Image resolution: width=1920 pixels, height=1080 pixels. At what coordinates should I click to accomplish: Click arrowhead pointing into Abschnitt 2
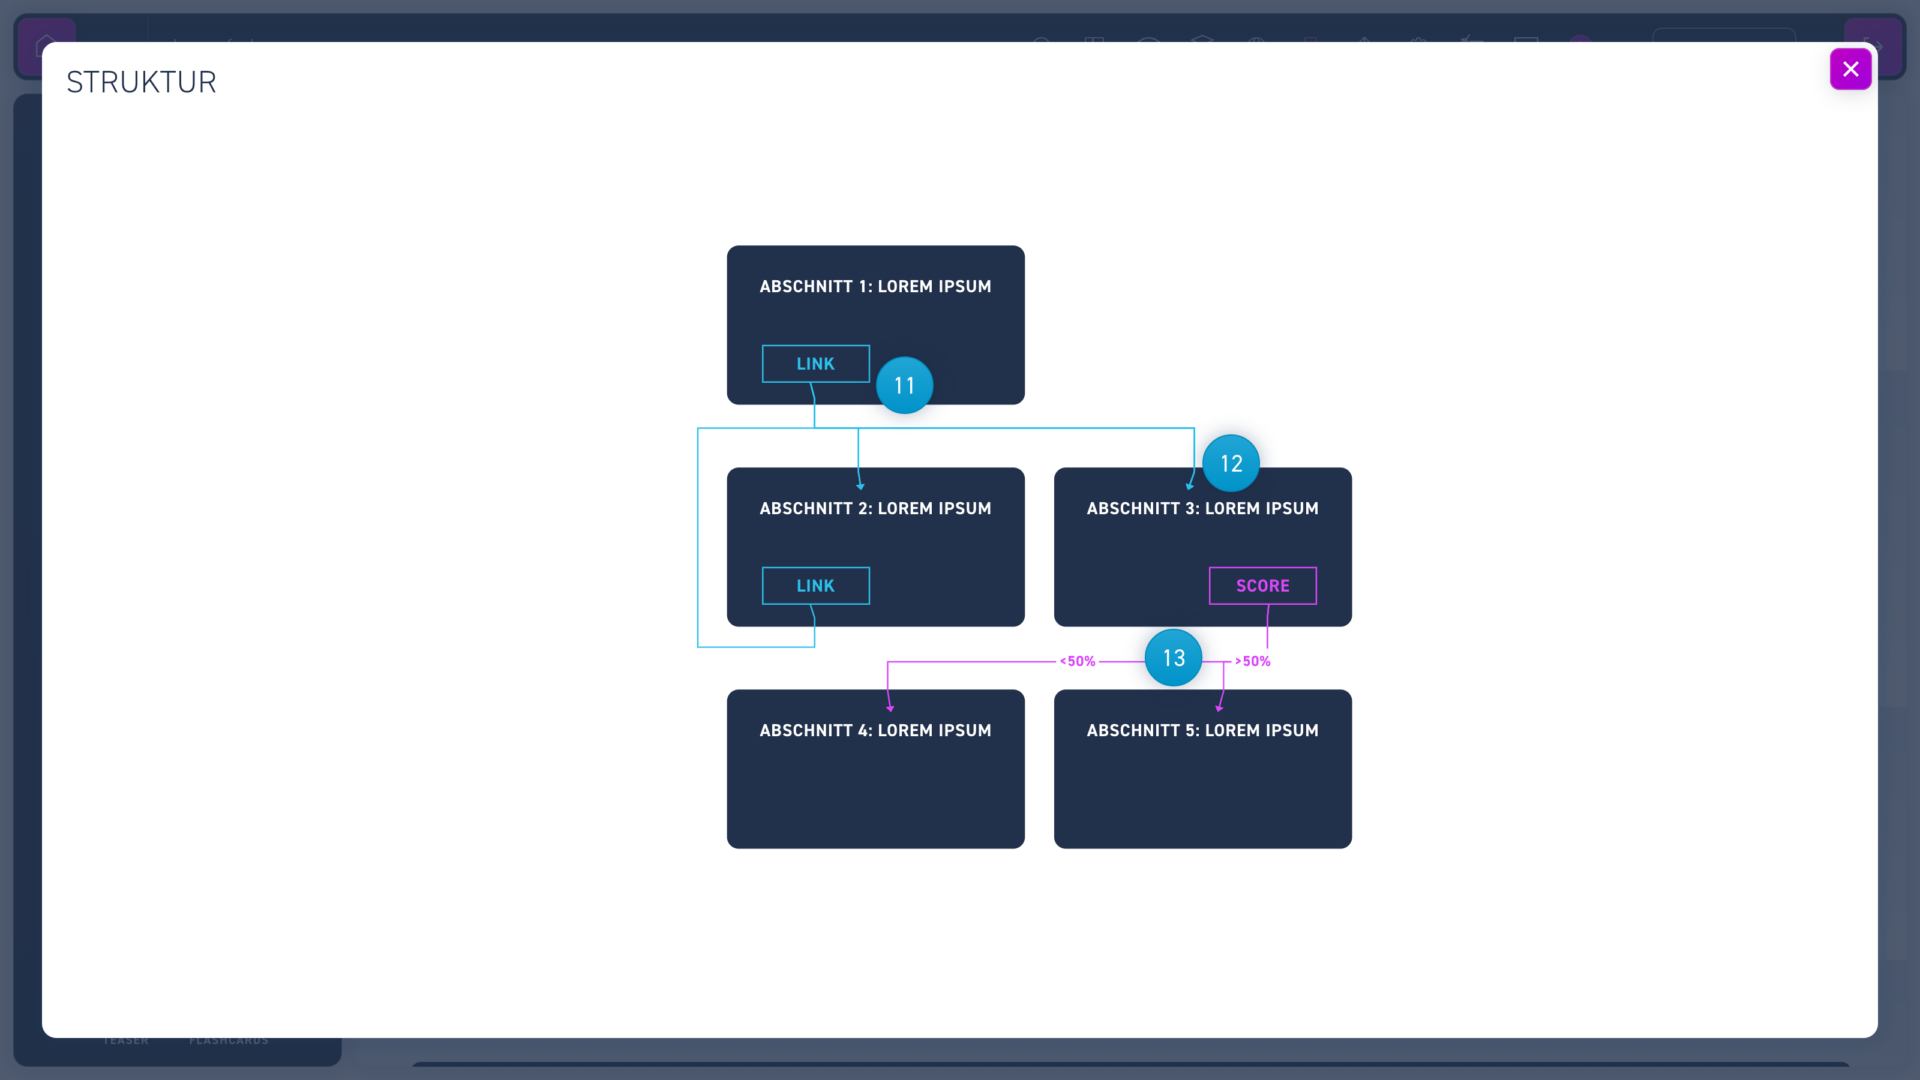pos(859,485)
